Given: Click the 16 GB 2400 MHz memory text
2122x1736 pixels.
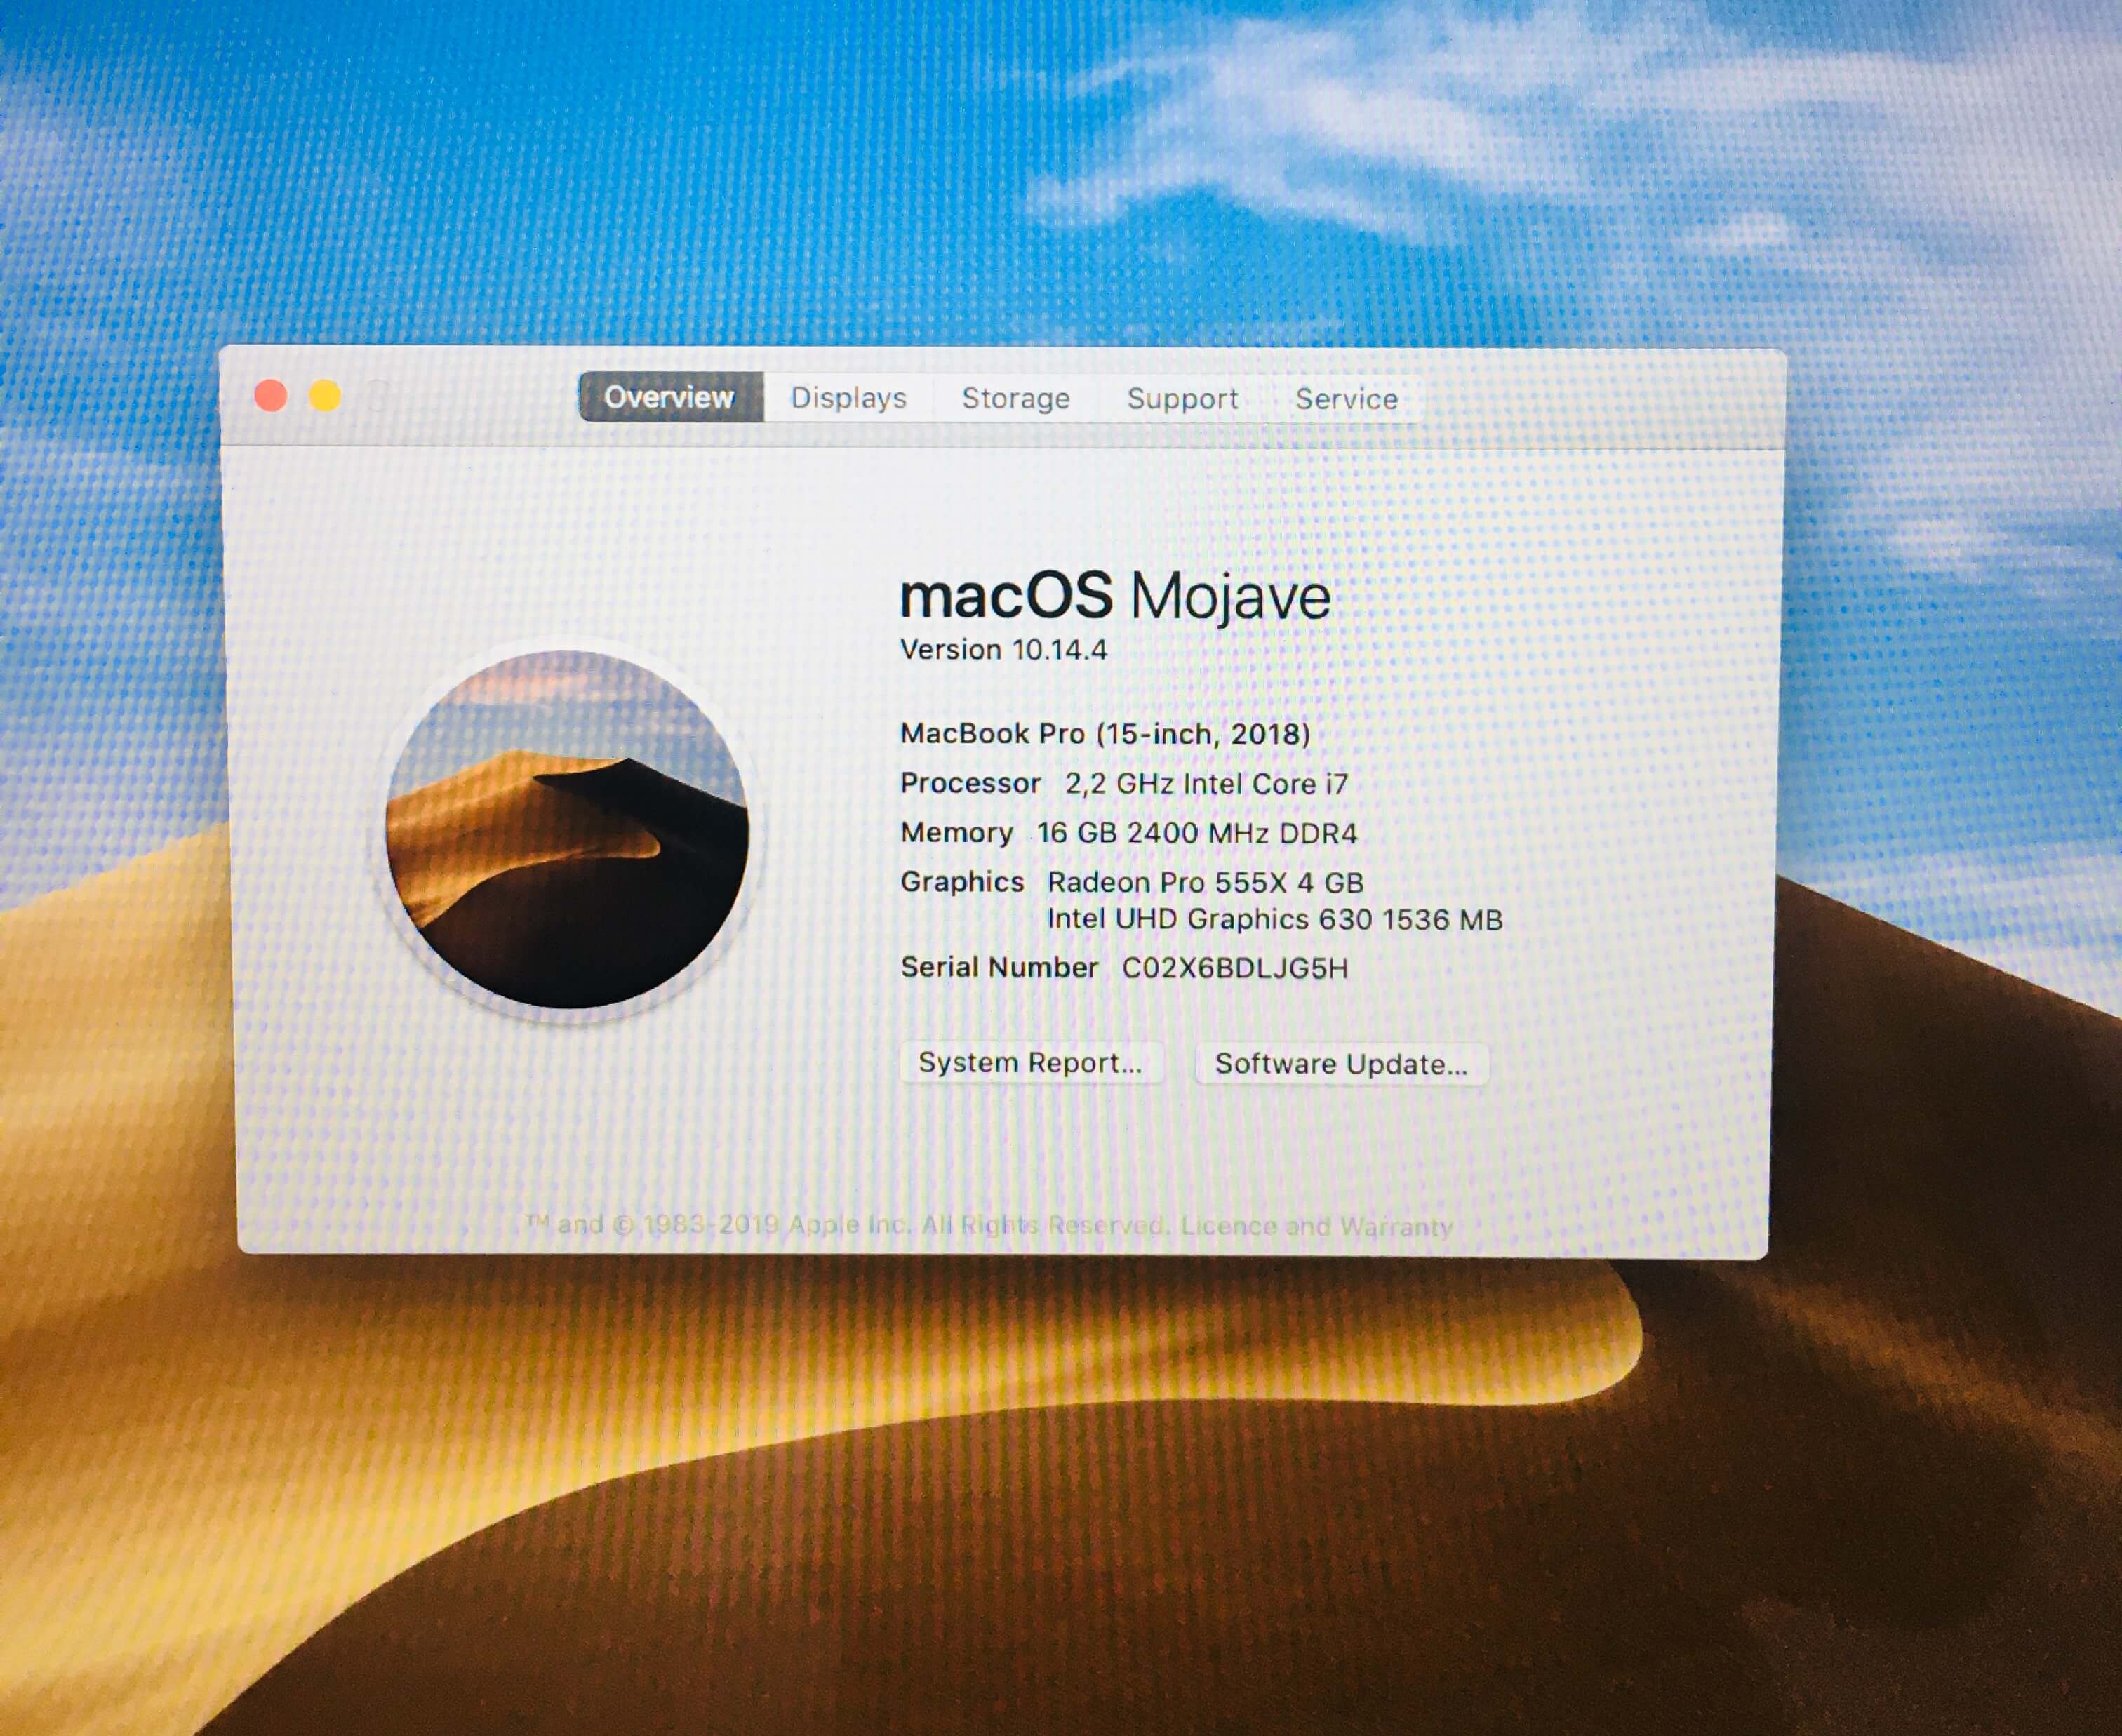Looking at the screenshot, I should coord(1196,833).
